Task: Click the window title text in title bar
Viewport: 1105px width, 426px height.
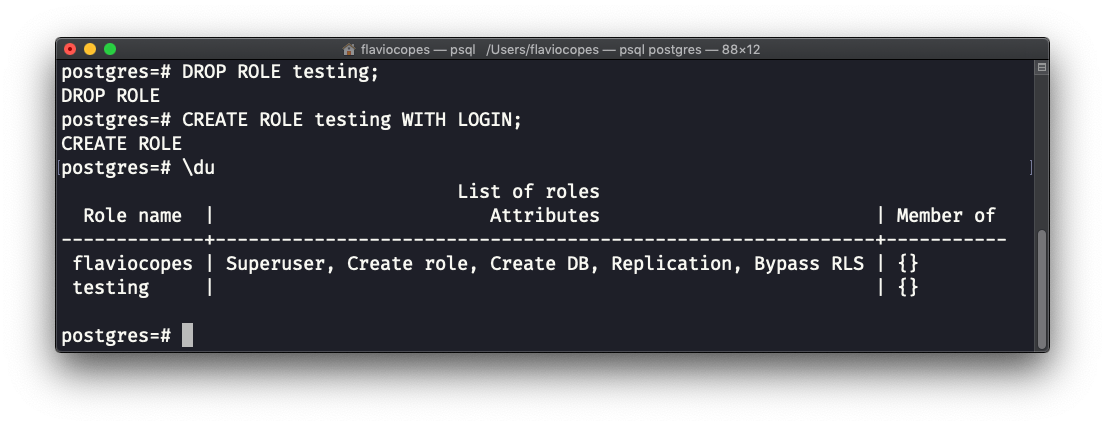Action: click(x=560, y=49)
